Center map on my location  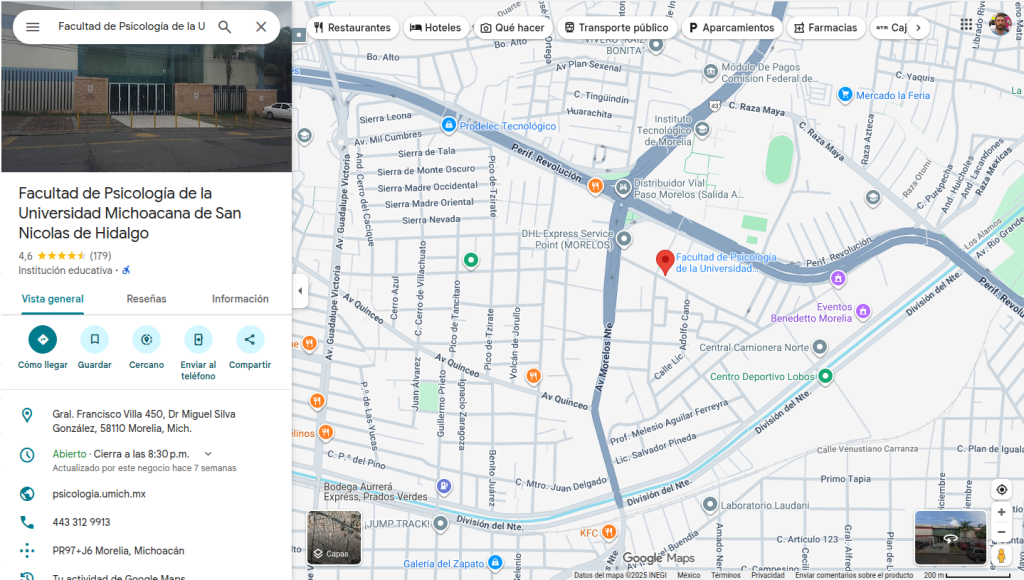(1001, 490)
